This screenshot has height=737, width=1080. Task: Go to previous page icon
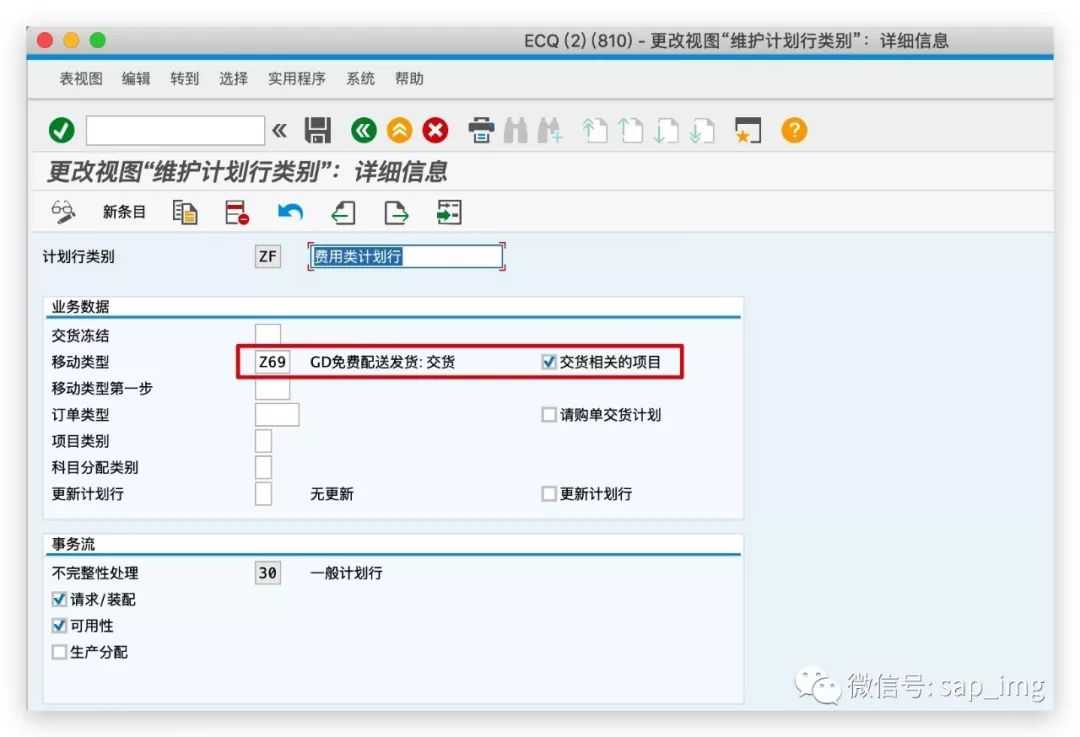630,130
